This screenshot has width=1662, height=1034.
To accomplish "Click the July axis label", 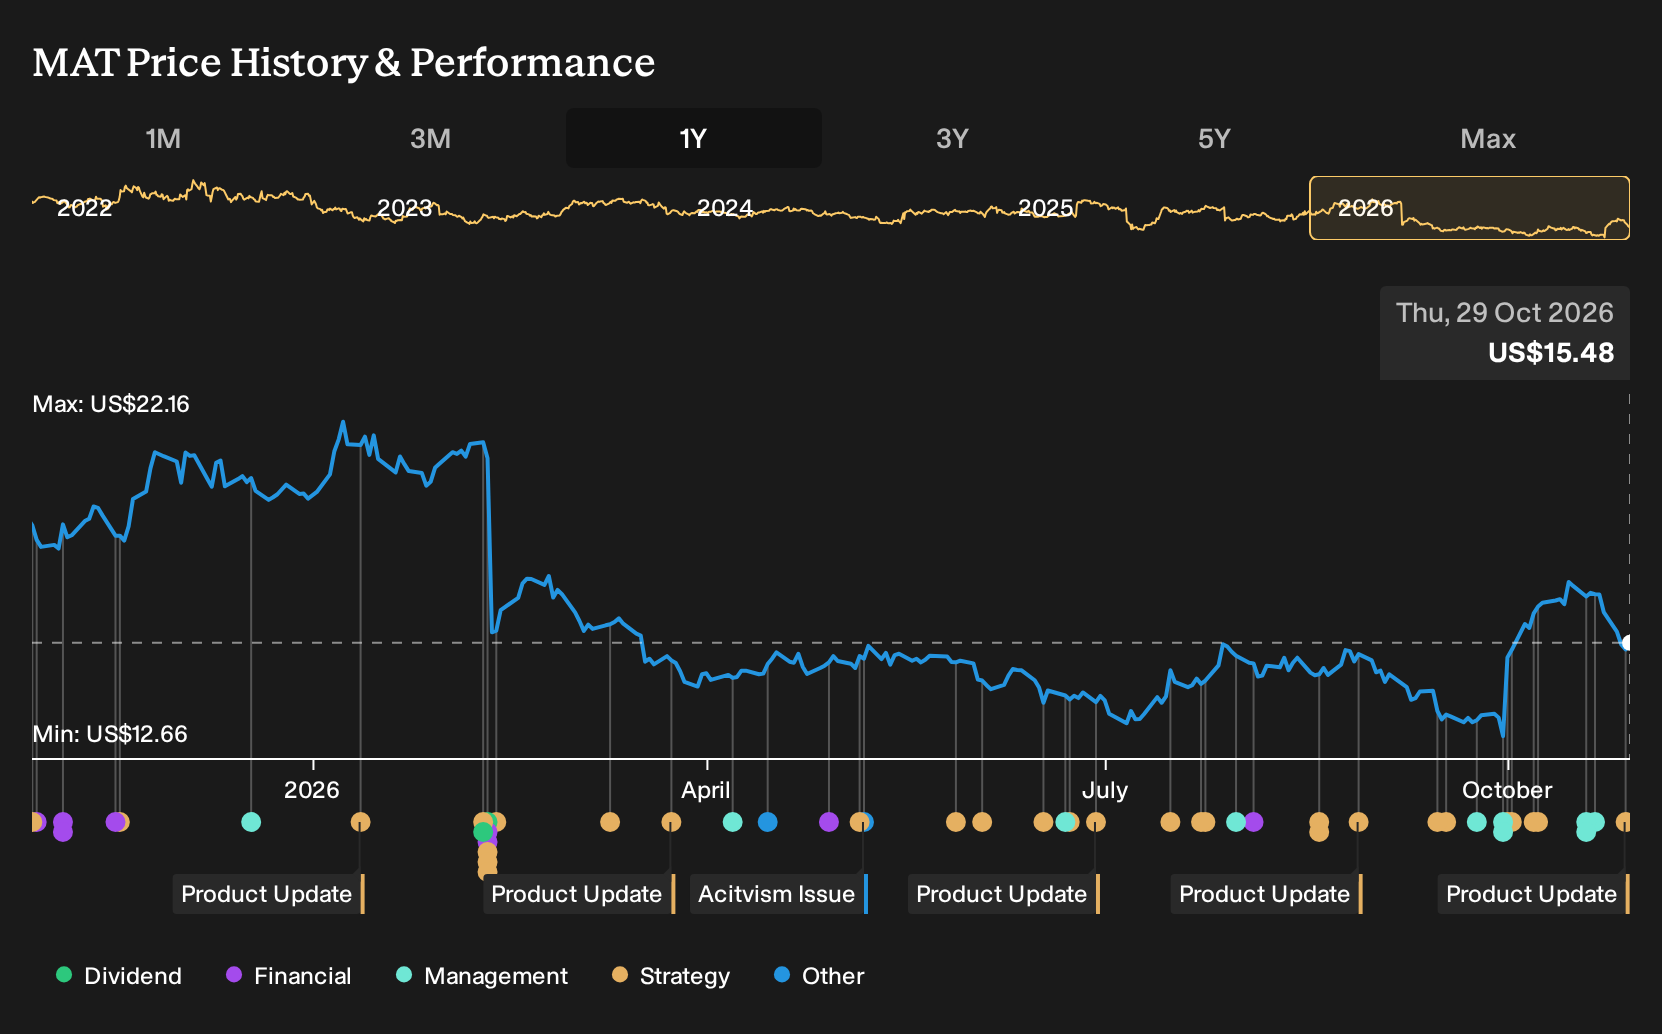I will pyautogui.click(x=1105, y=790).
